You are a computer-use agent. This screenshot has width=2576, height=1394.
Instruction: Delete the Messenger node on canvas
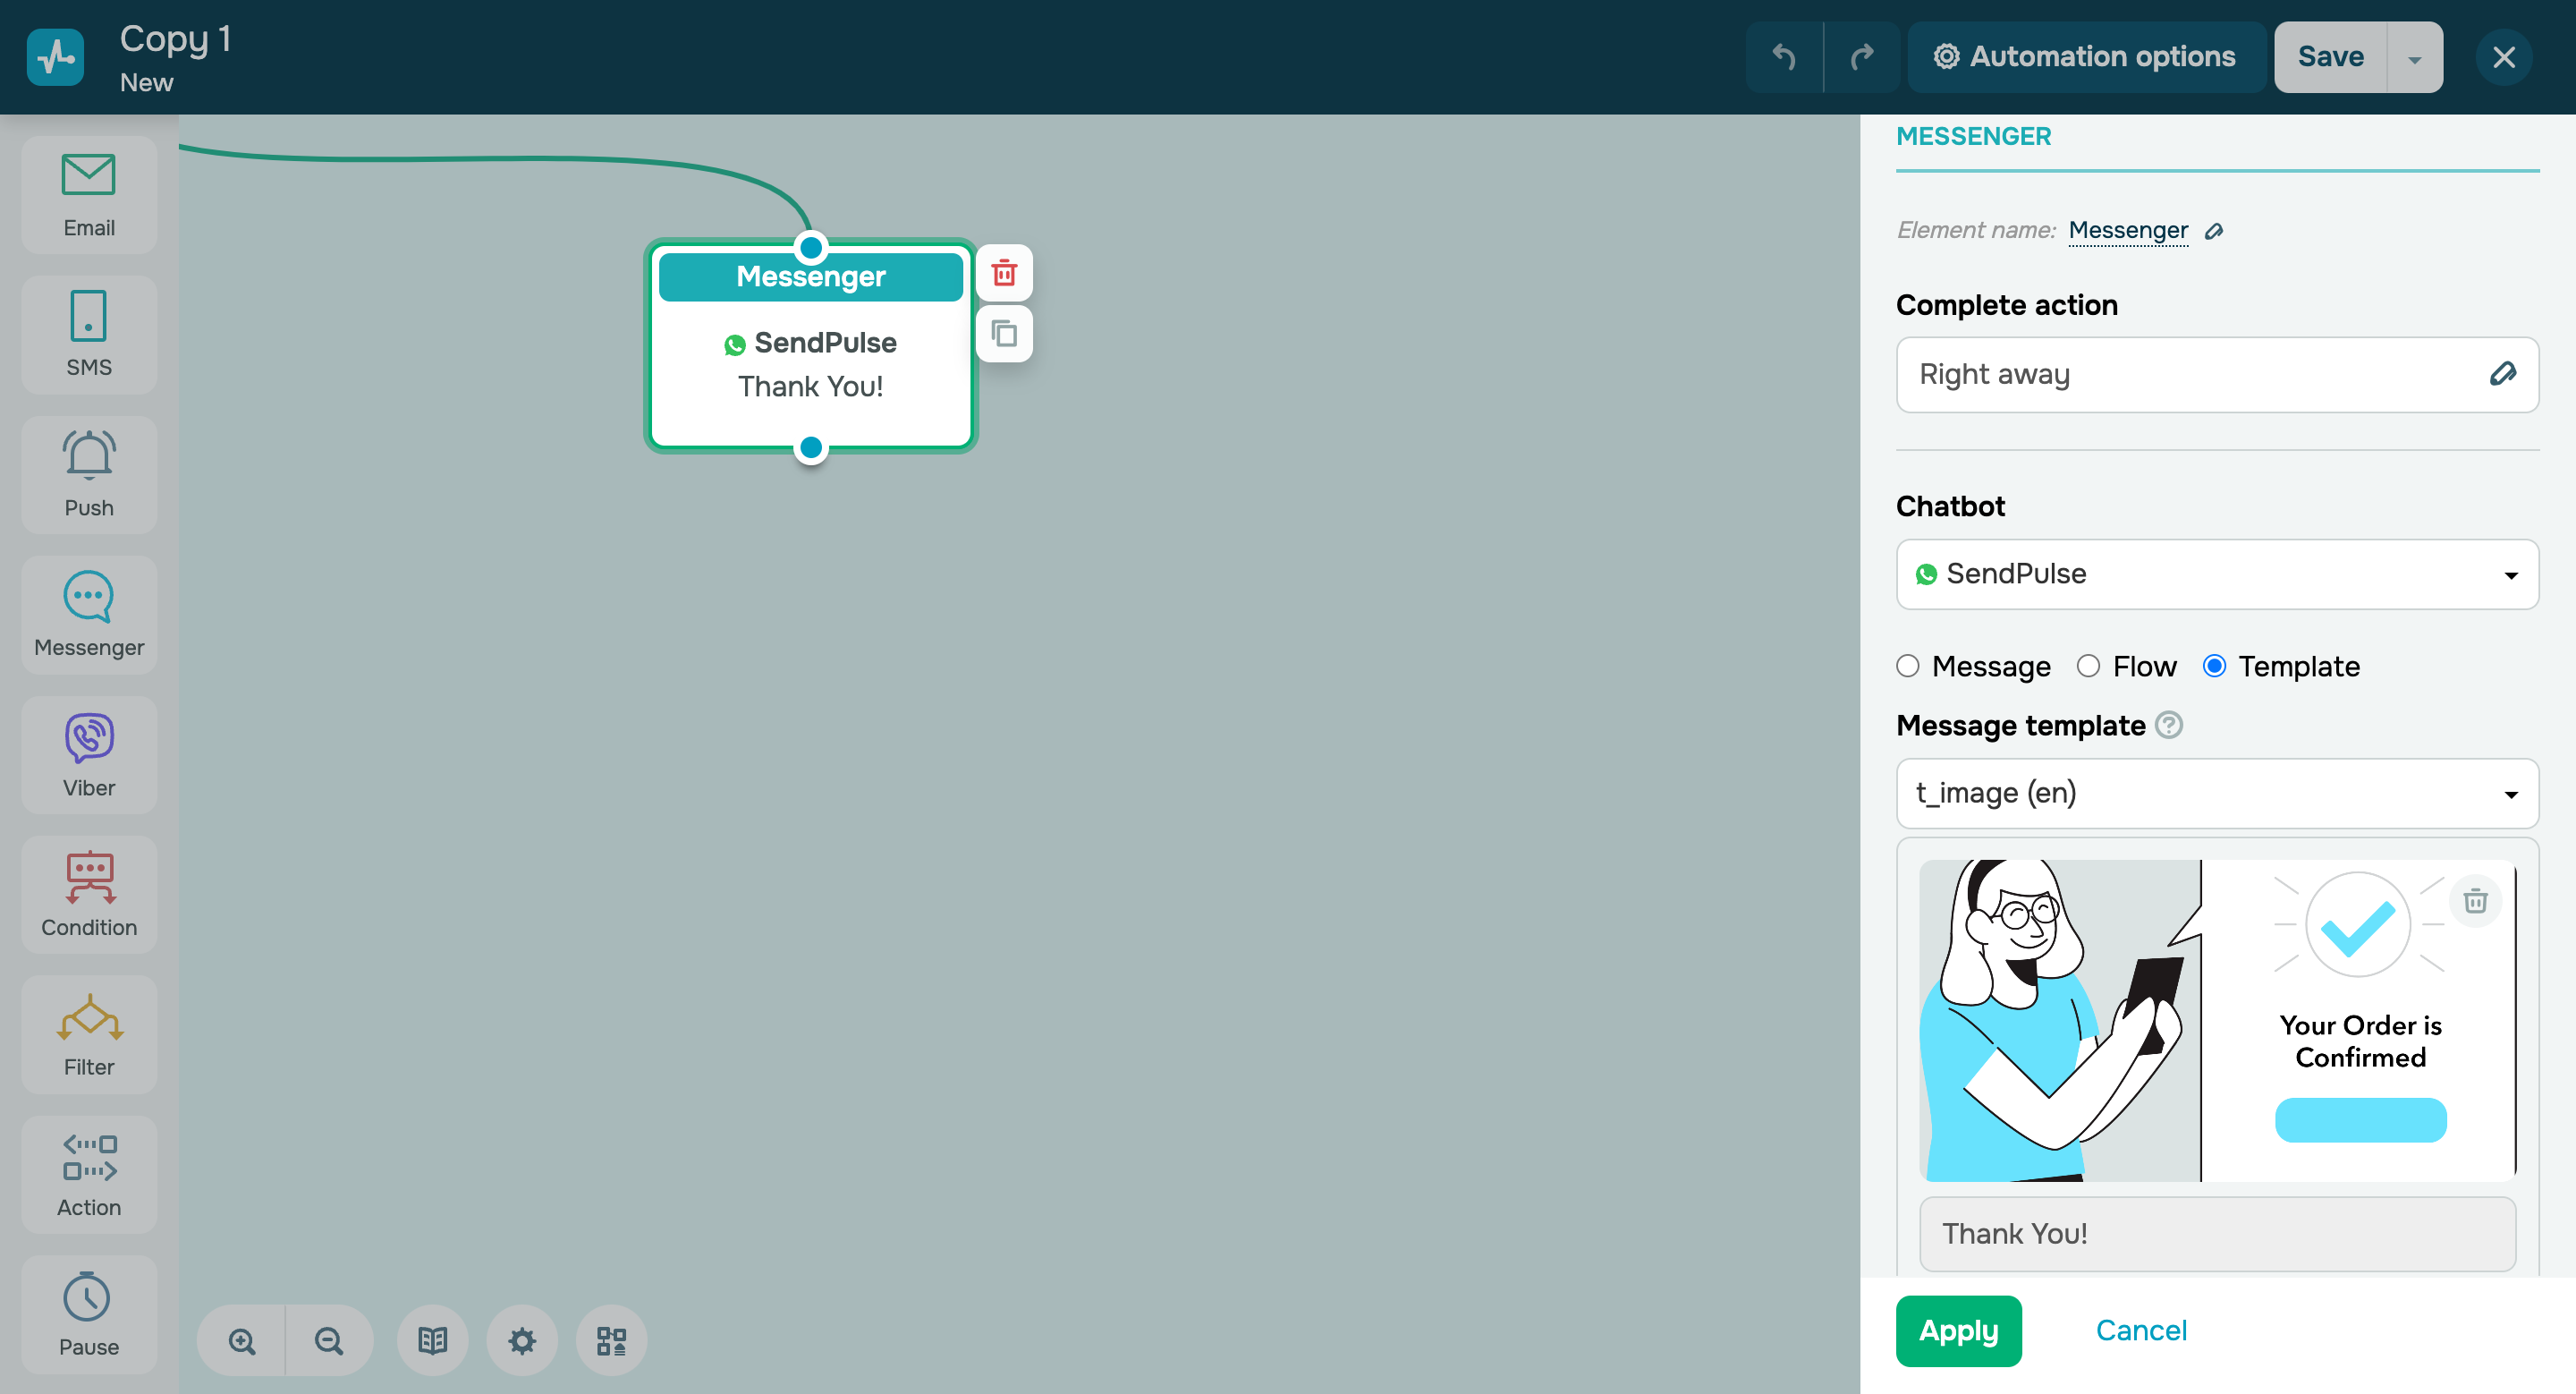[x=1004, y=272]
